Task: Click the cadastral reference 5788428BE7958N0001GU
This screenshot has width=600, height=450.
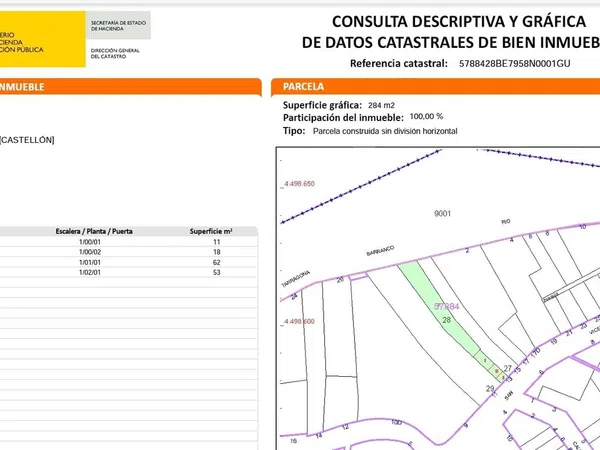Action: [x=514, y=64]
